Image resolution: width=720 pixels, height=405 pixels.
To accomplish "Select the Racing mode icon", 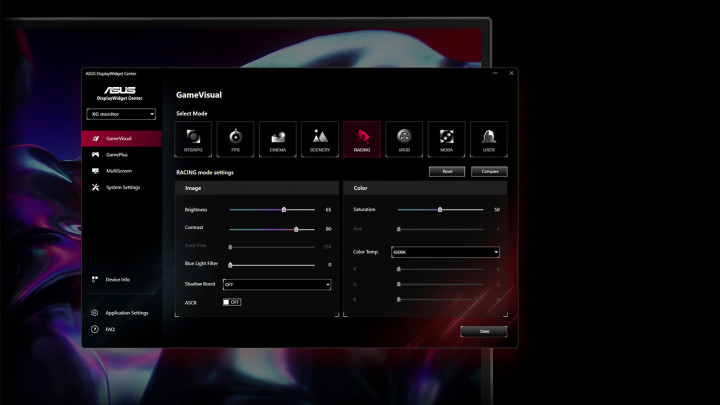I will (362, 139).
